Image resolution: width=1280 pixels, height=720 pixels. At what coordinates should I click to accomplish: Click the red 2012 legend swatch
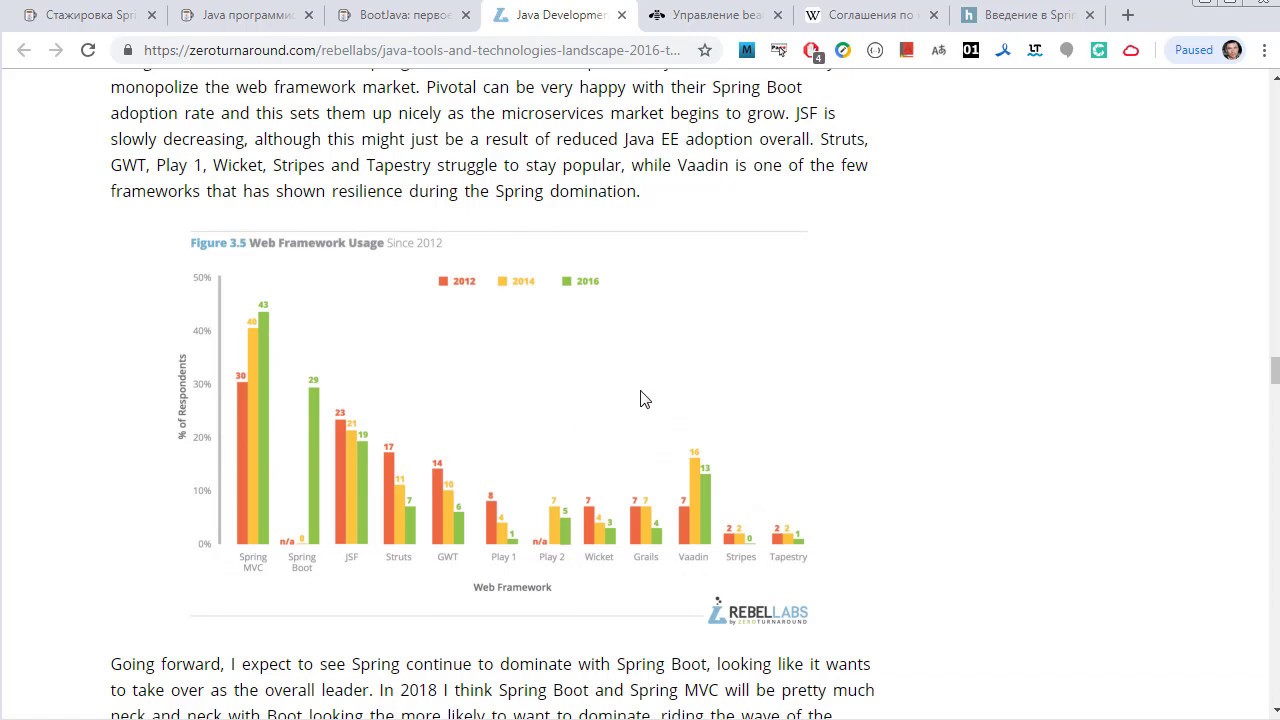[x=443, y=281]
